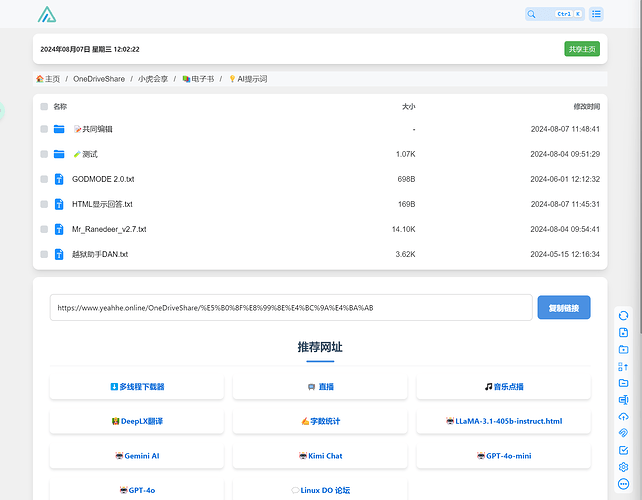Click the file icon of HTML显示回答.txt

click(x=59, y=204)
